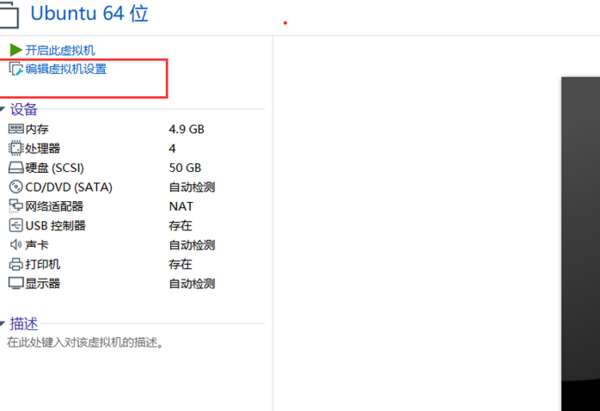Select the processor (处理器) chip icon
600x411 pixels.
tap(16, 148)
